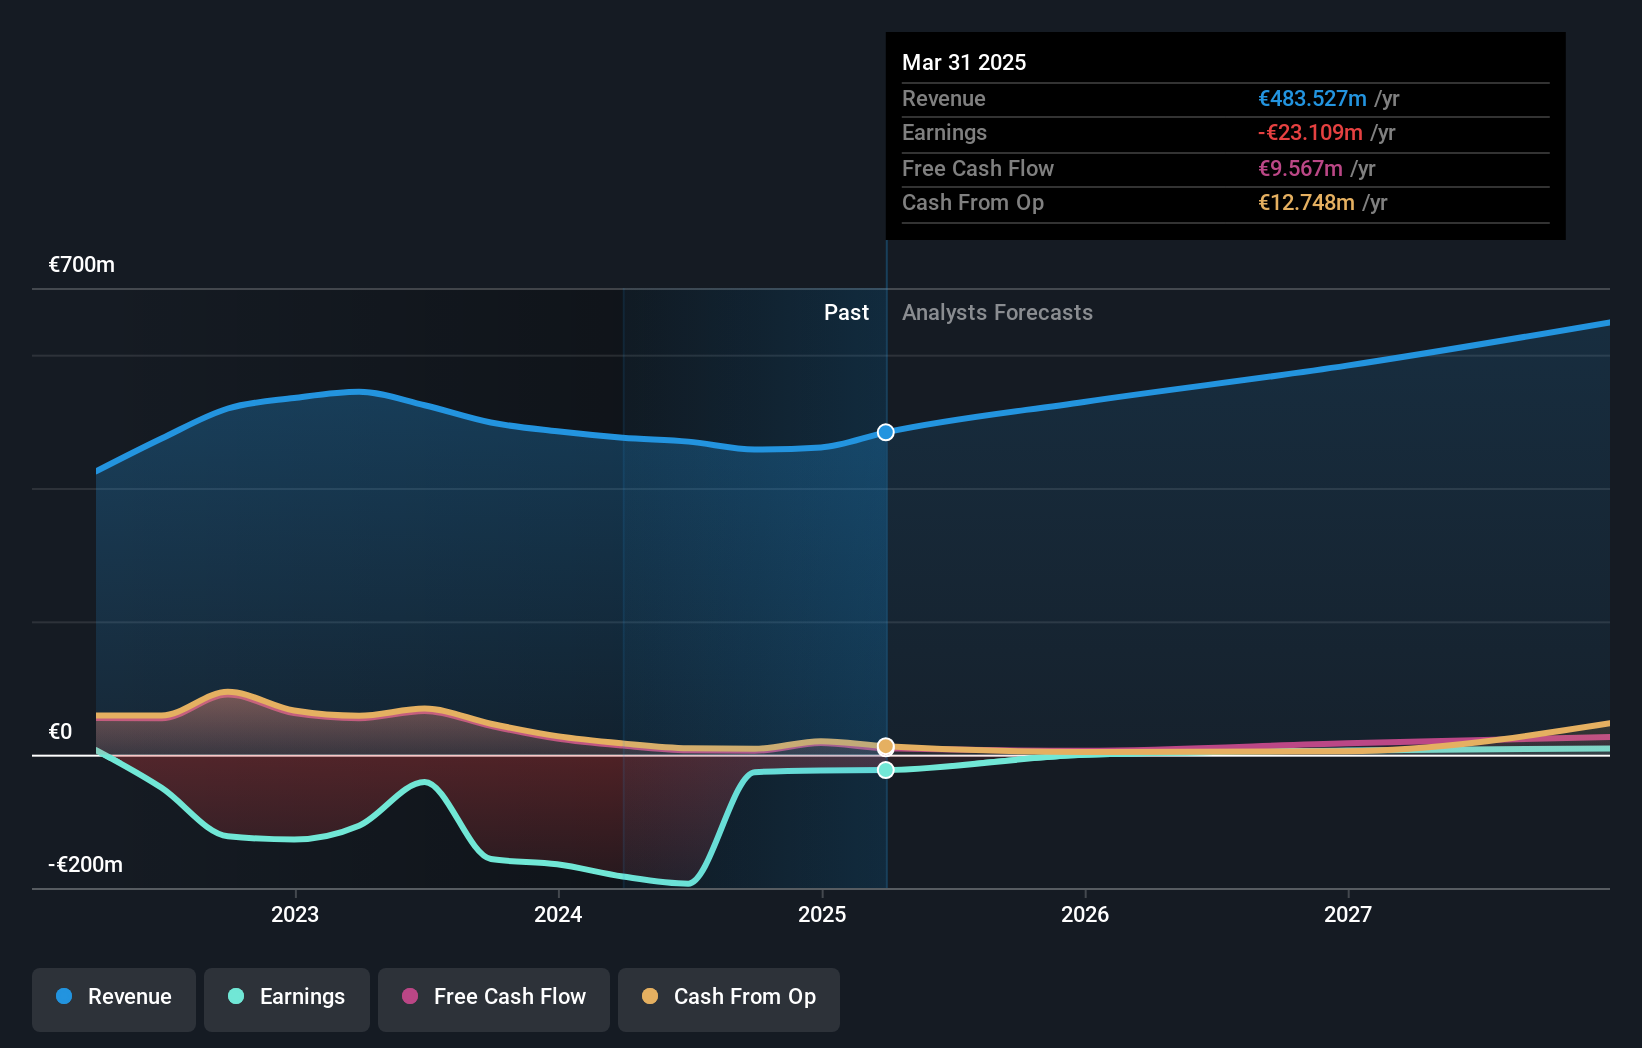This screenshot has height=1048, width=1642.
Task: Select the 2024 x-axis label
Action: point(558,914)
